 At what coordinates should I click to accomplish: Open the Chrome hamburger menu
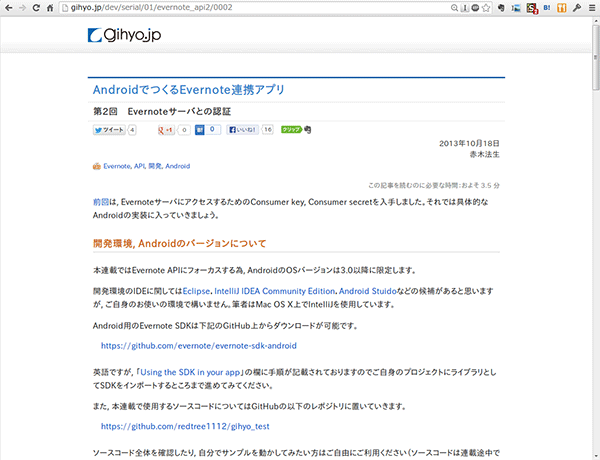click(x=592, y=8)
